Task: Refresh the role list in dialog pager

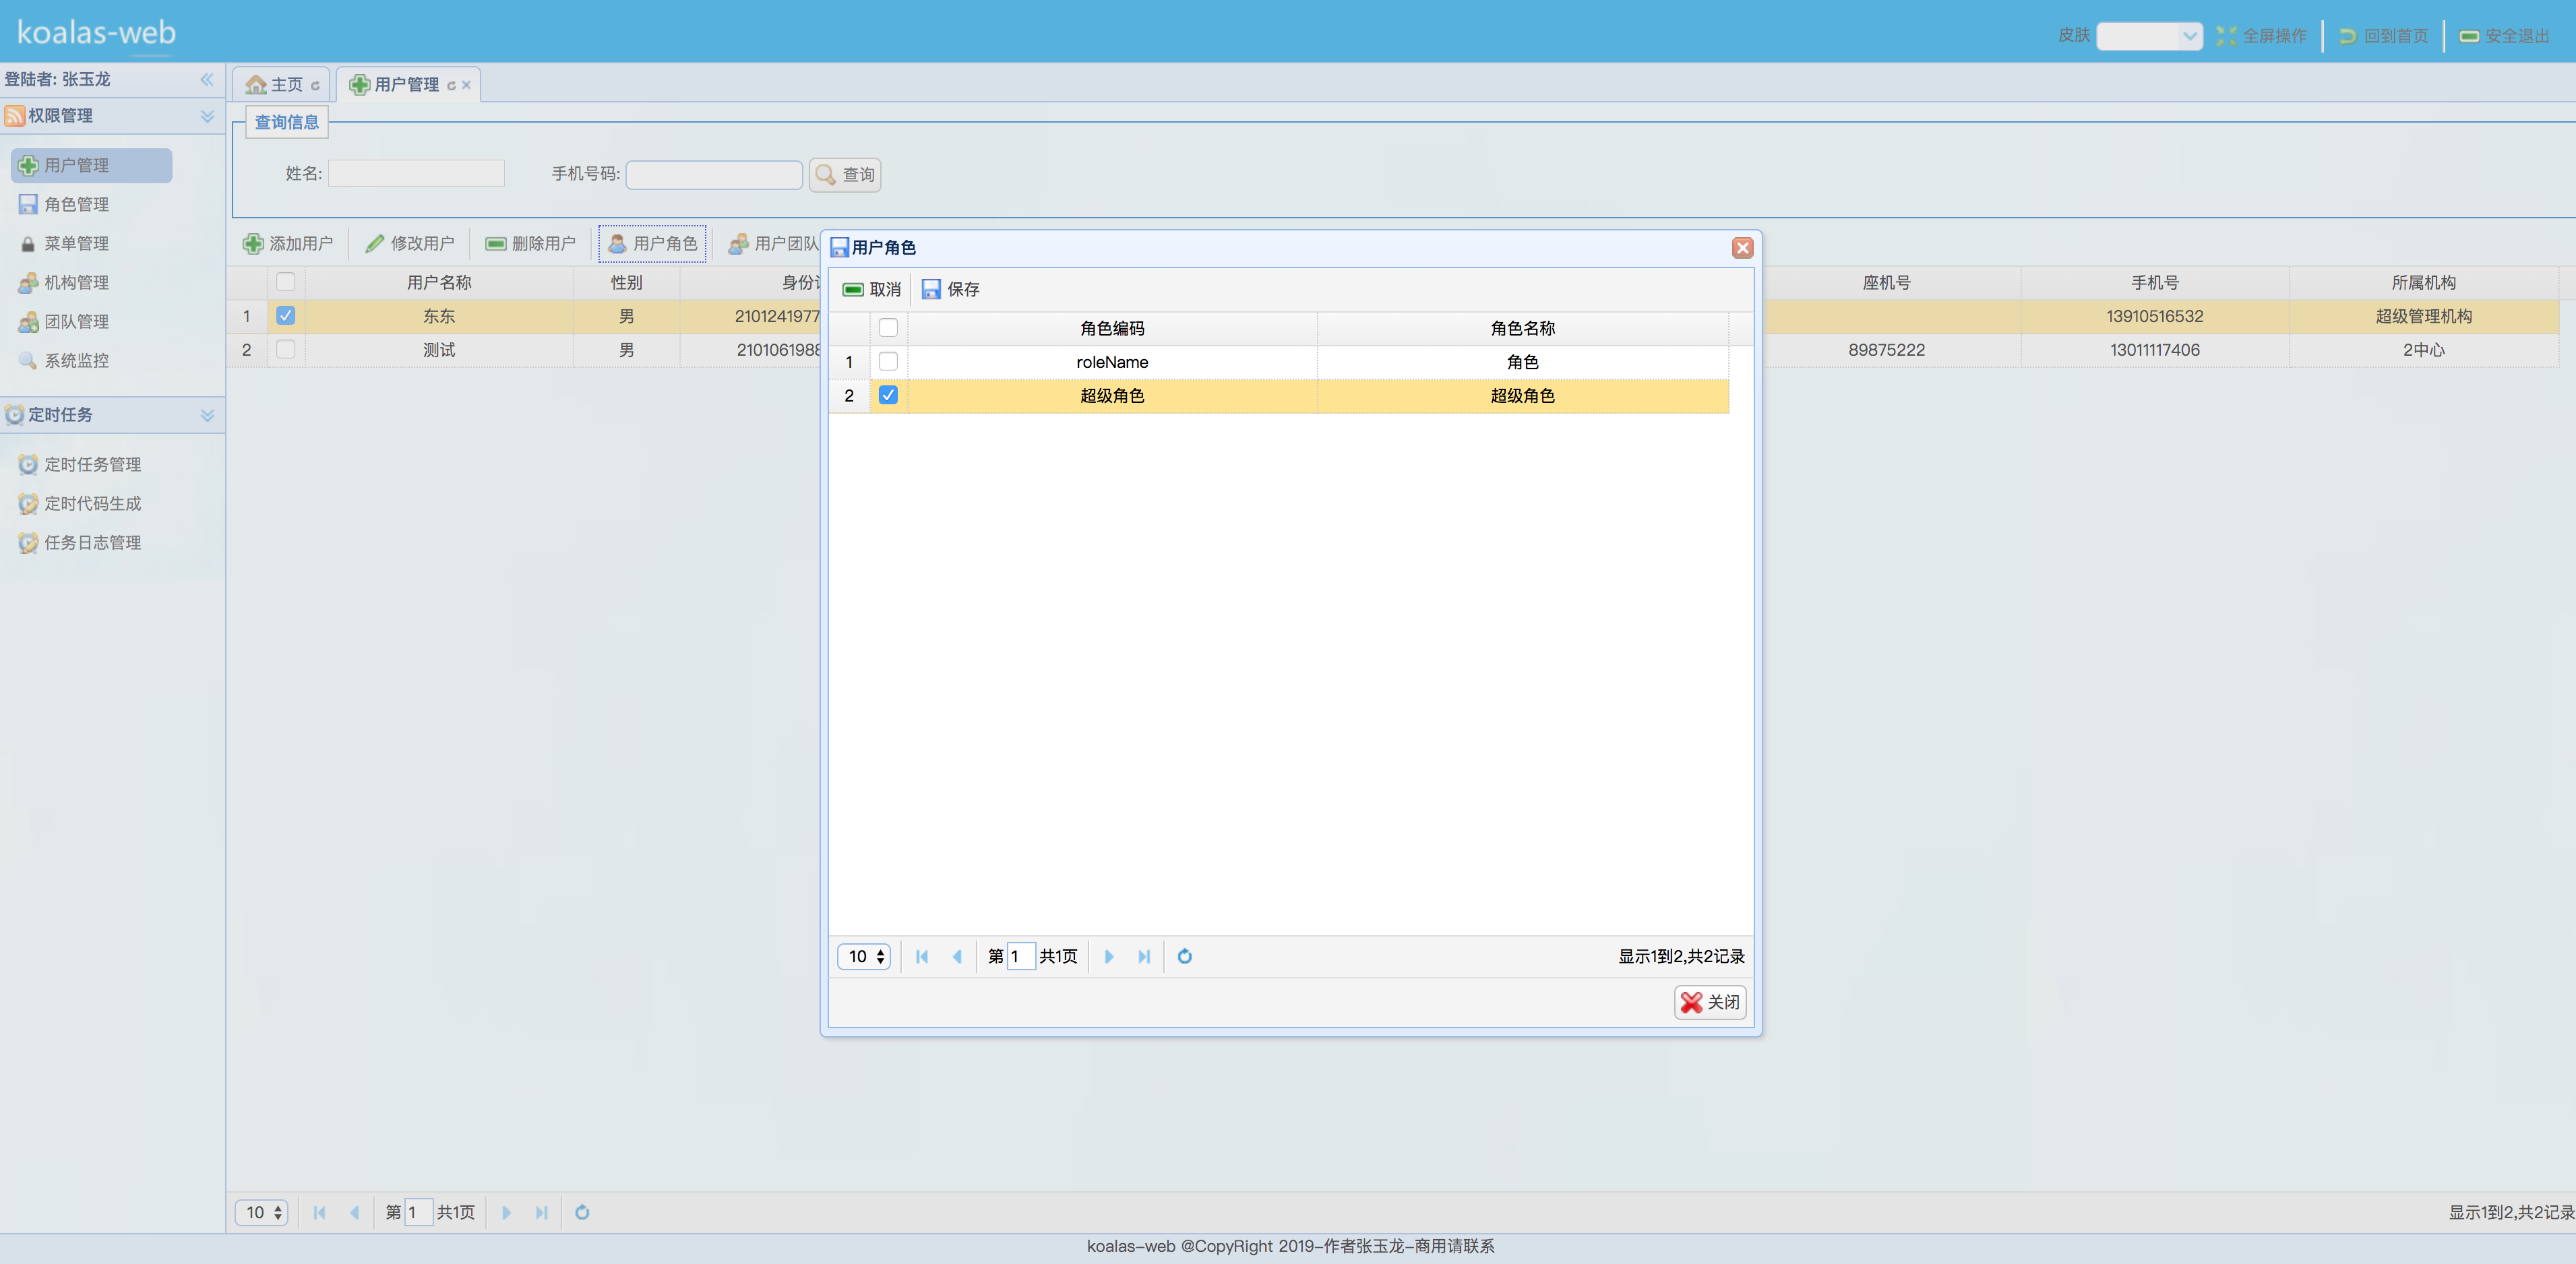Action: click(1184, 957)
